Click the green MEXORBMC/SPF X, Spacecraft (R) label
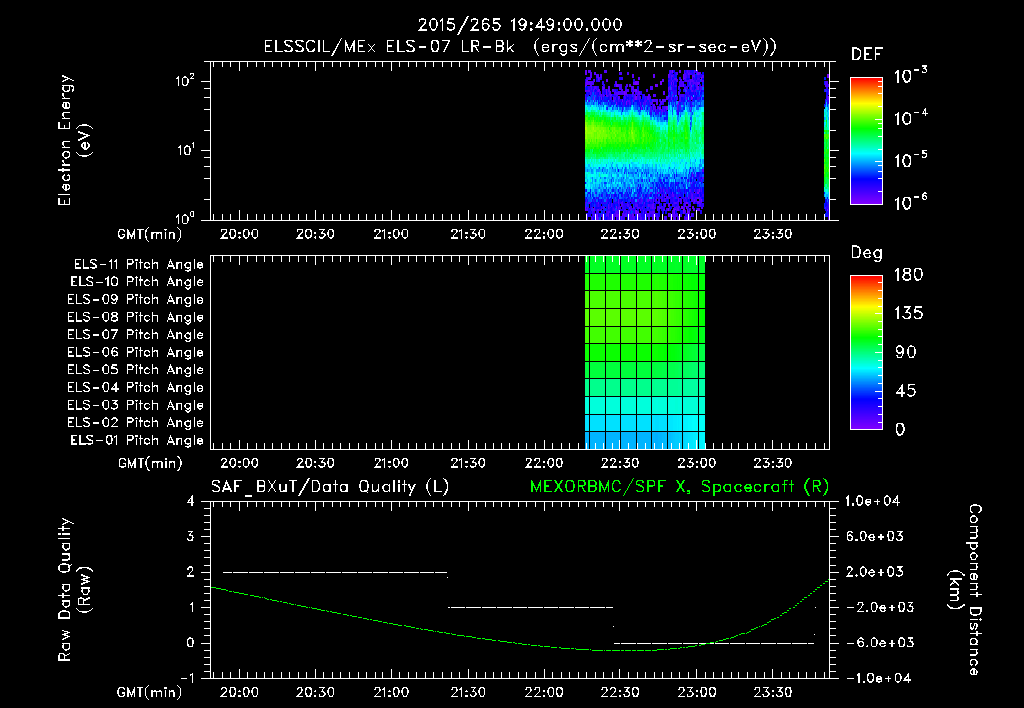The width and height of the screenshot is (1024, 708). pos(679,487)
